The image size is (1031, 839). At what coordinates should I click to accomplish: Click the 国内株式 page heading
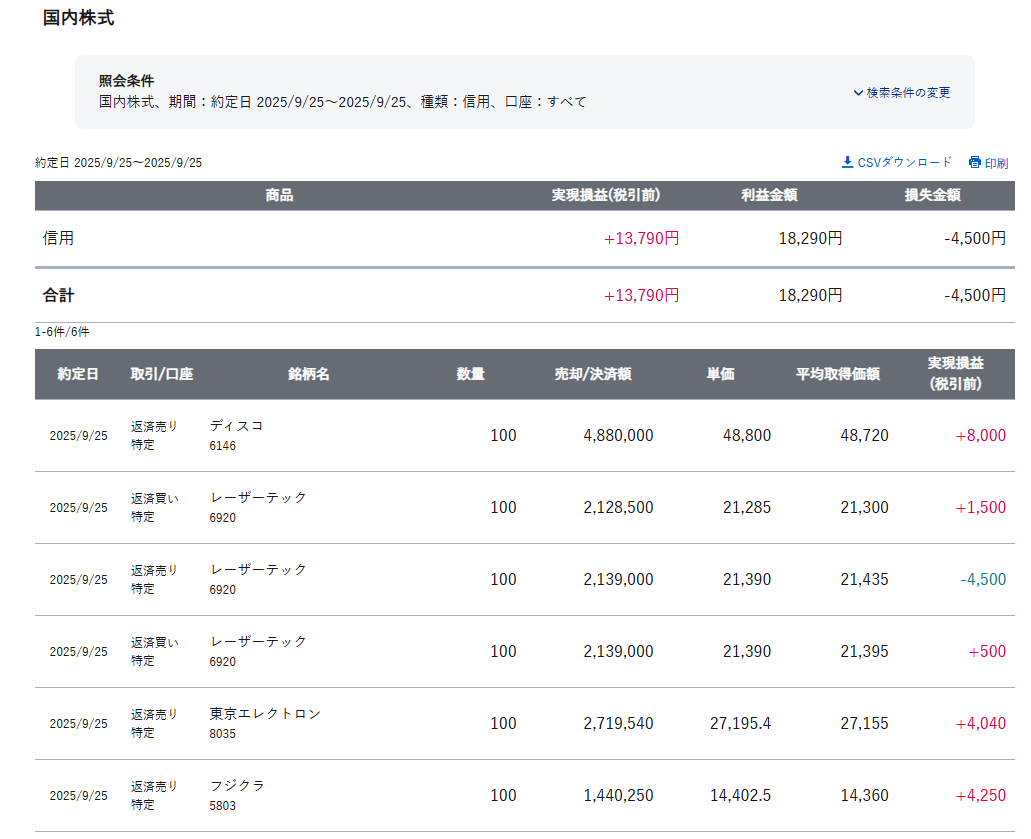[78, 18]
